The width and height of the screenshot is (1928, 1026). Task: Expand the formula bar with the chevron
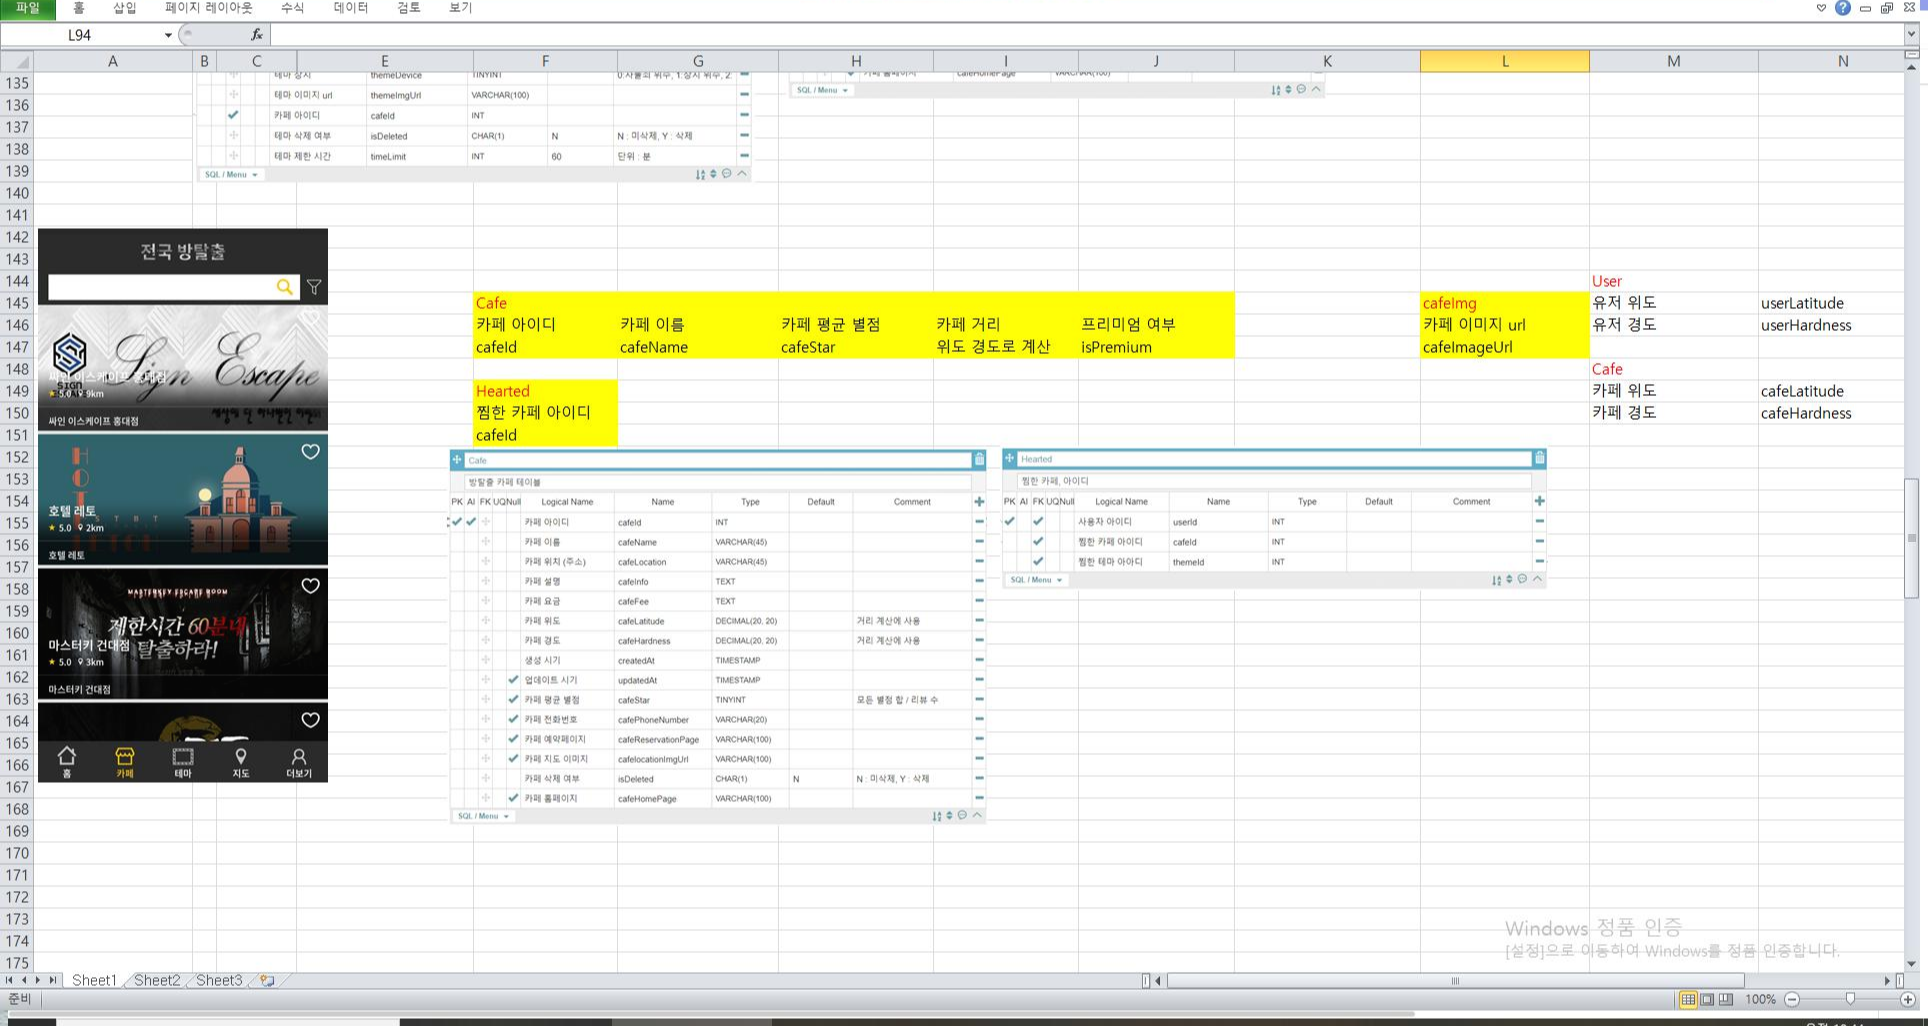coord(1911,34)
